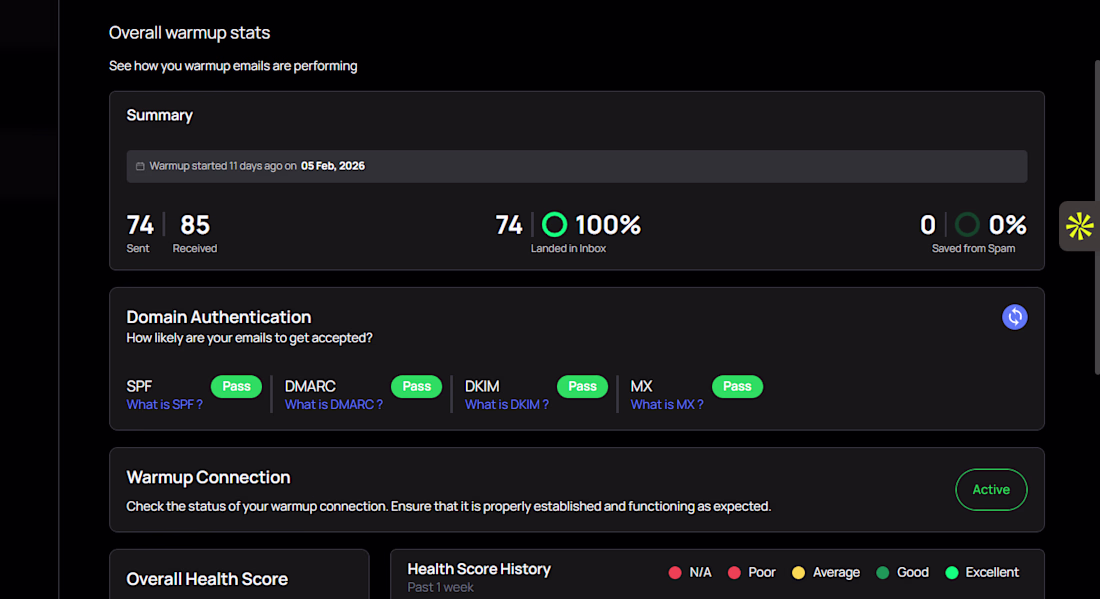Image resolution: width=1100 pixels, height=599 pixels.
Task: Click the dark Saved from Spam ring
Action: (967, 224)
